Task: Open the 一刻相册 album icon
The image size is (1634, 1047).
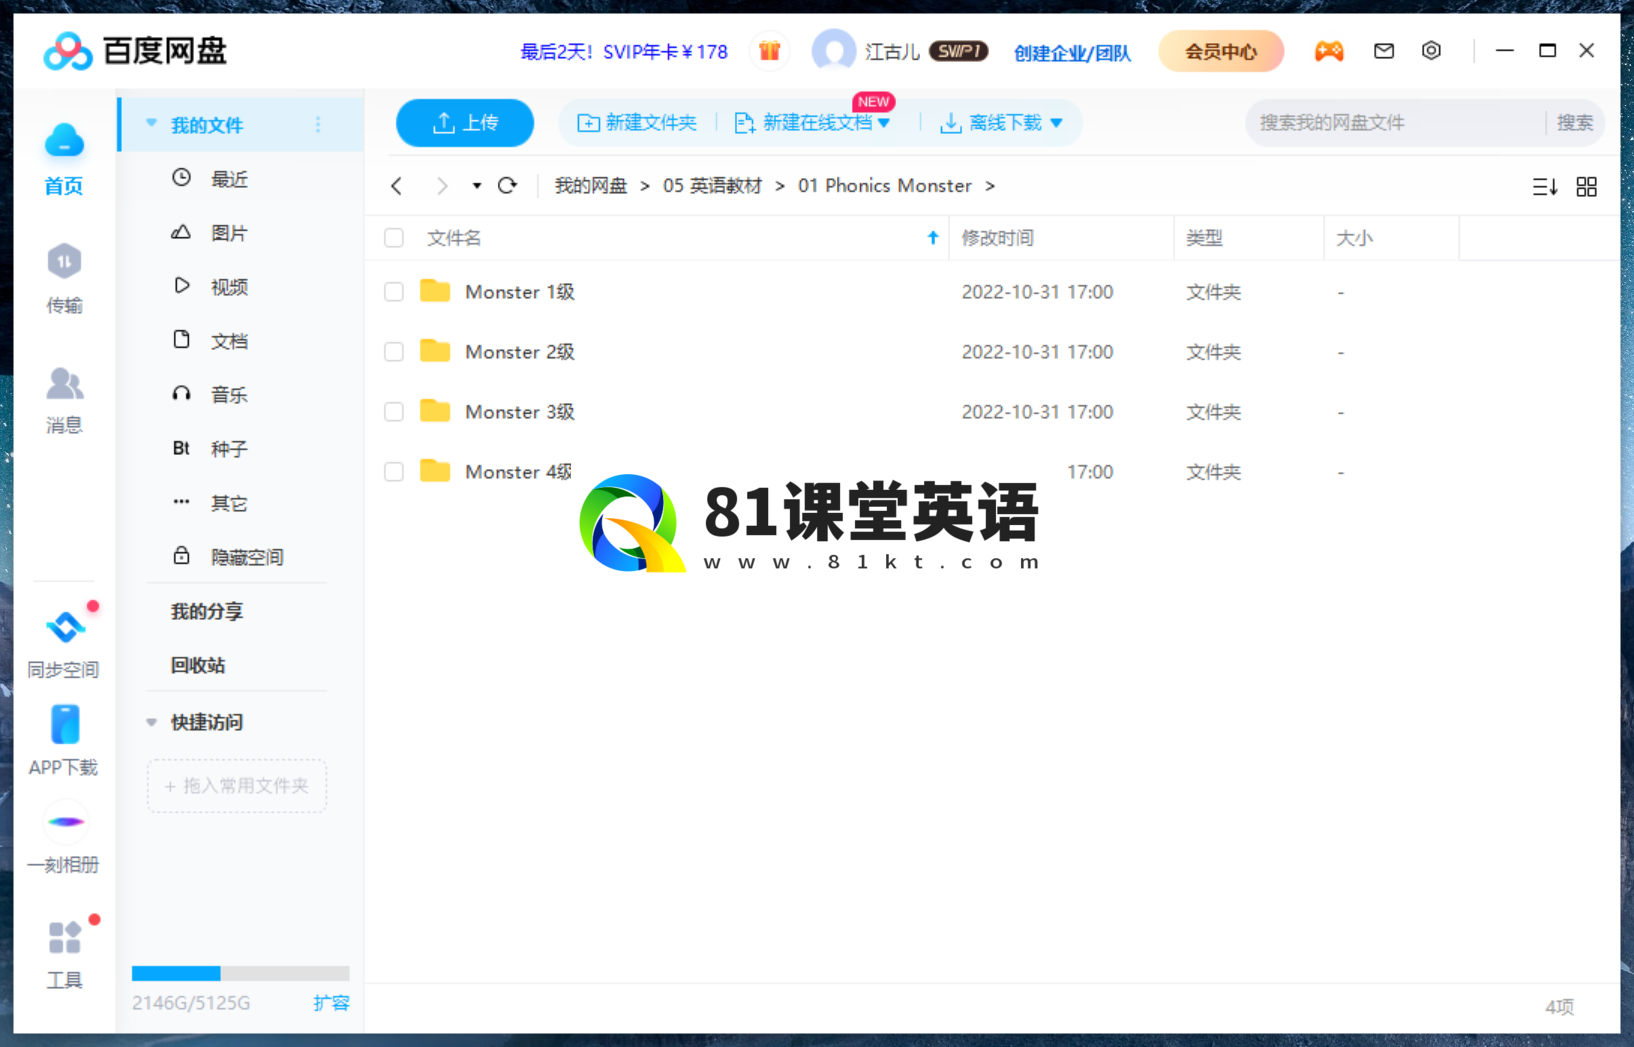Action: point(65,821)
